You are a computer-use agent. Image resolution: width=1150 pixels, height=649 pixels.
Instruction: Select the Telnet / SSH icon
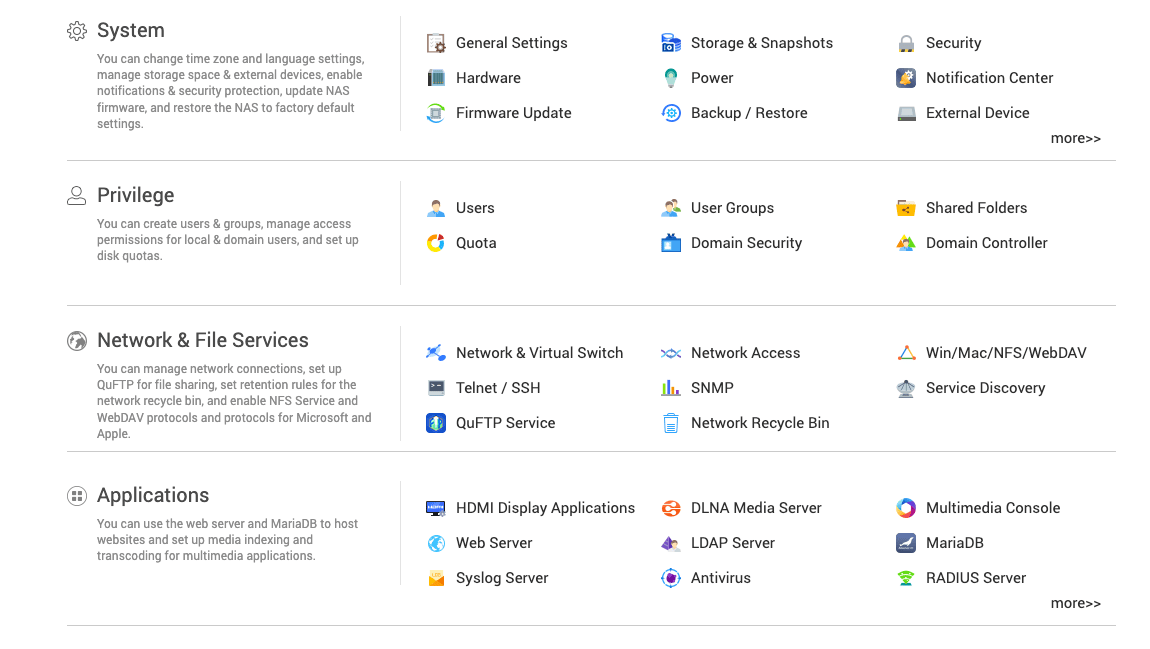click(x=435, y=387)
